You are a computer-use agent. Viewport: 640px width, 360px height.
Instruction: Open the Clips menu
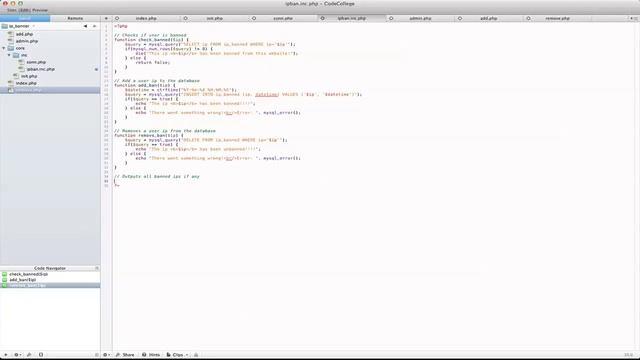pos(177,355)
